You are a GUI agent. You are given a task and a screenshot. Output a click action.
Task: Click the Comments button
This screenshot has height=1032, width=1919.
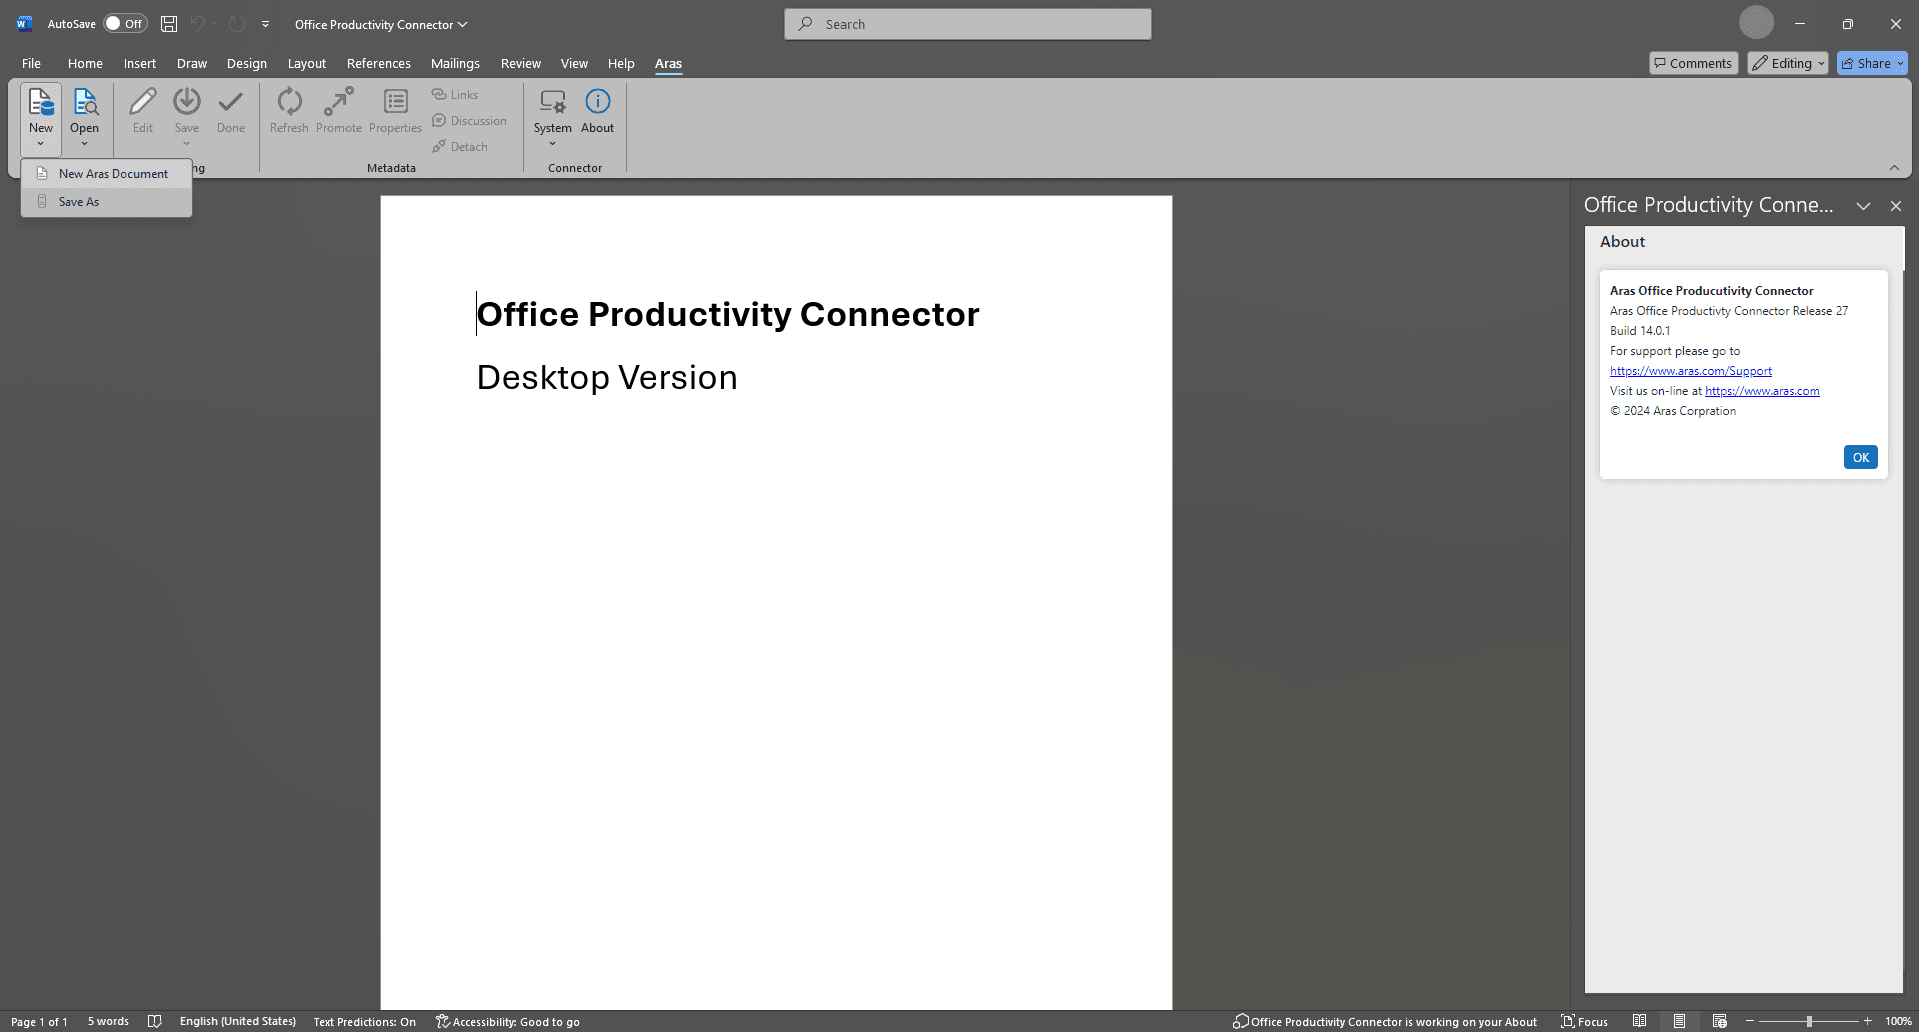point(1693,63)
